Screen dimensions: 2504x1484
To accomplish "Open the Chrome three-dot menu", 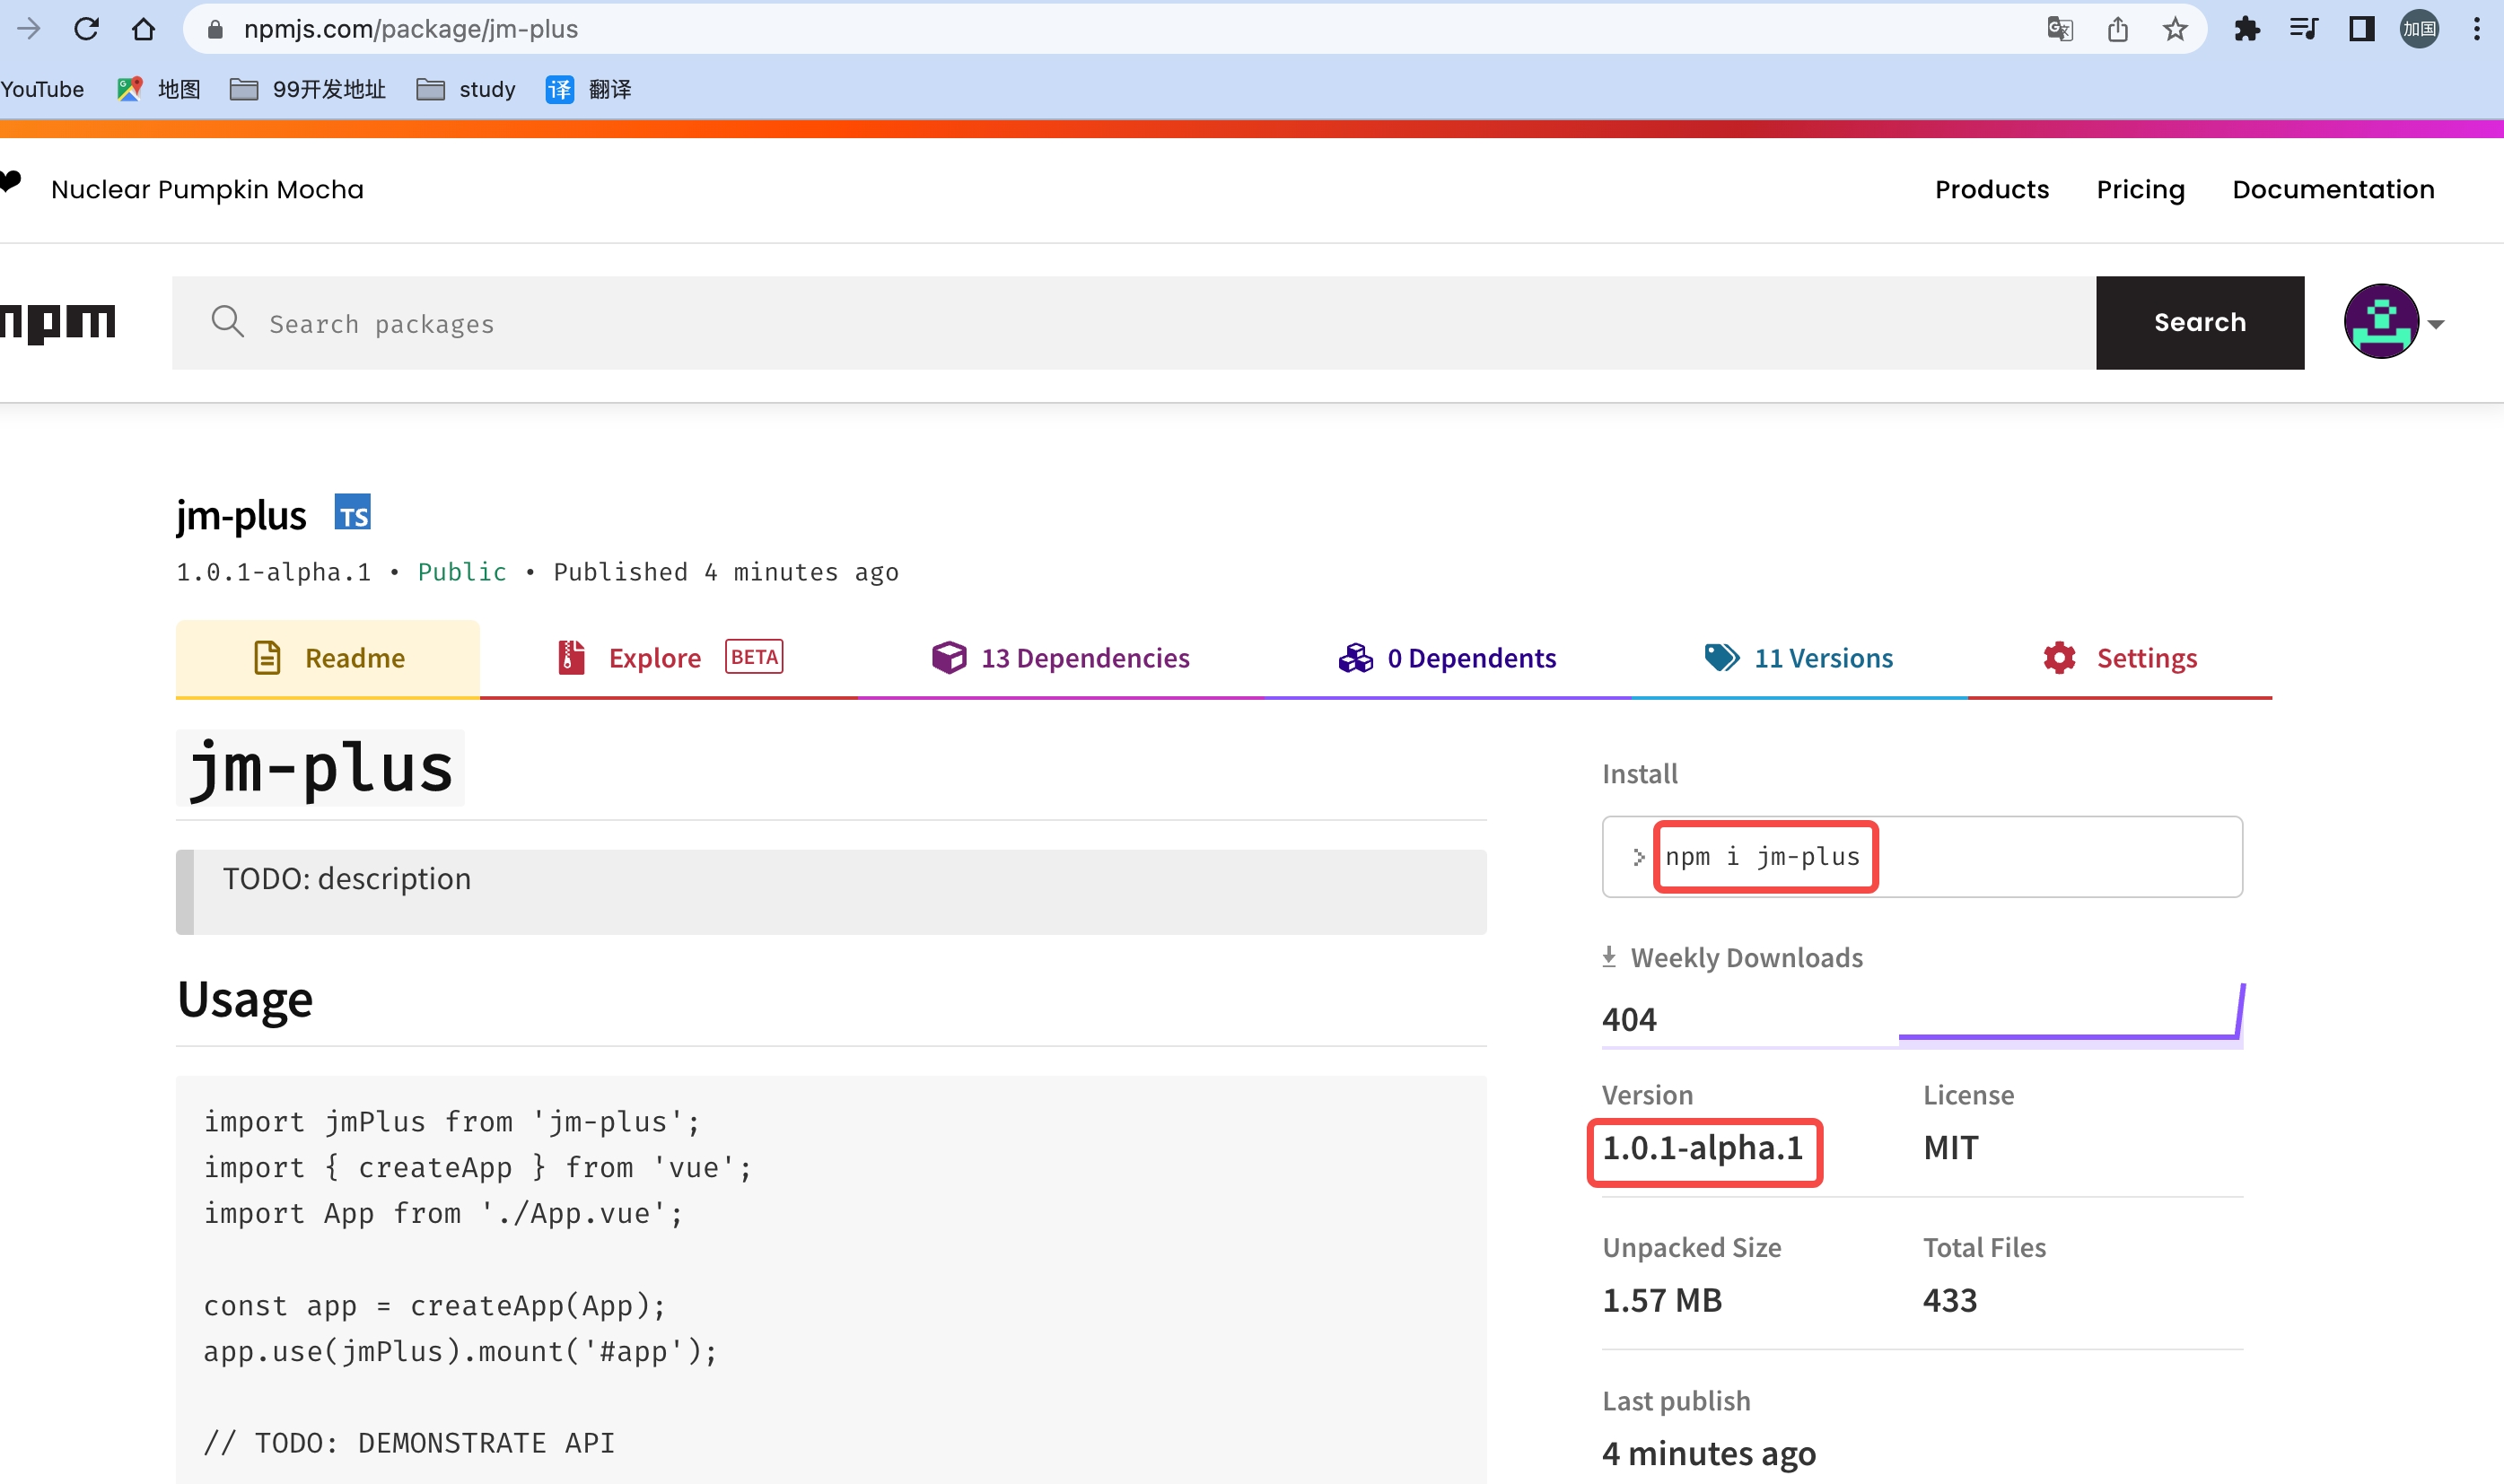I will (2477, 29).
